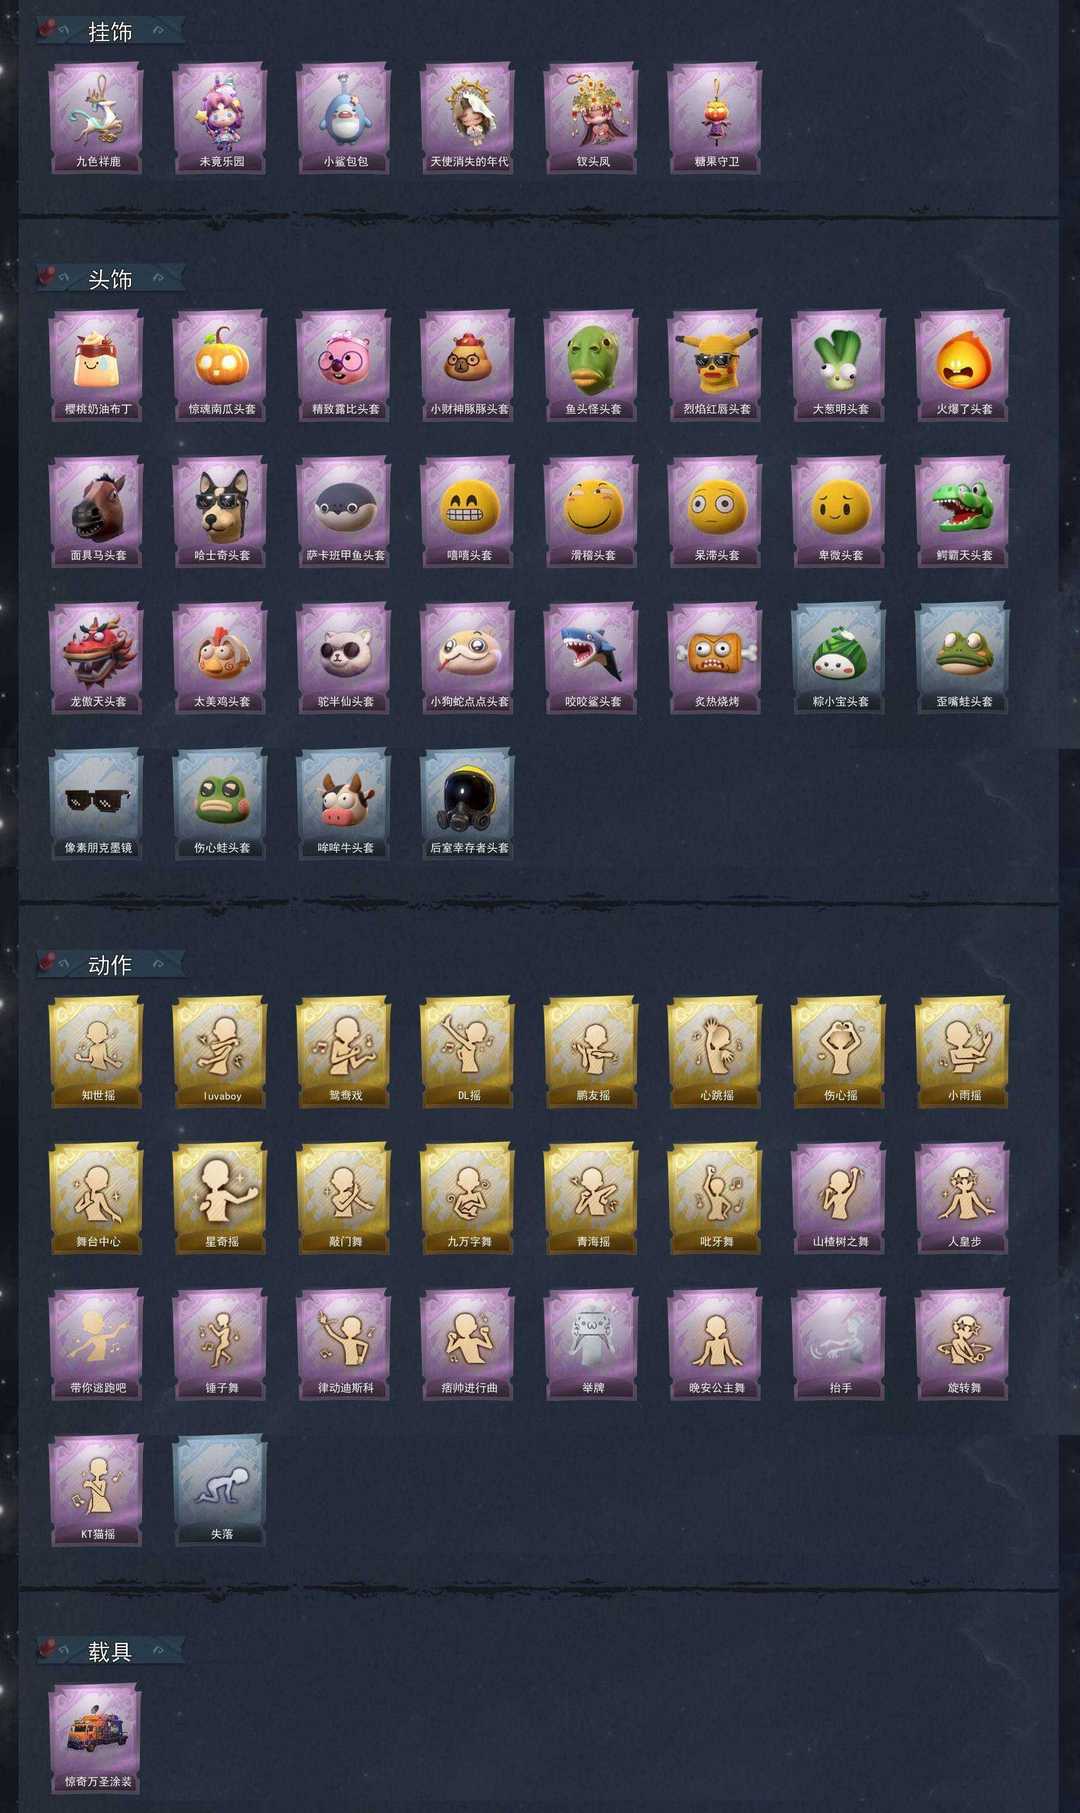1080x1813 pixels.
Task: Click the 头饰 section header
Action: click(110, 279)
